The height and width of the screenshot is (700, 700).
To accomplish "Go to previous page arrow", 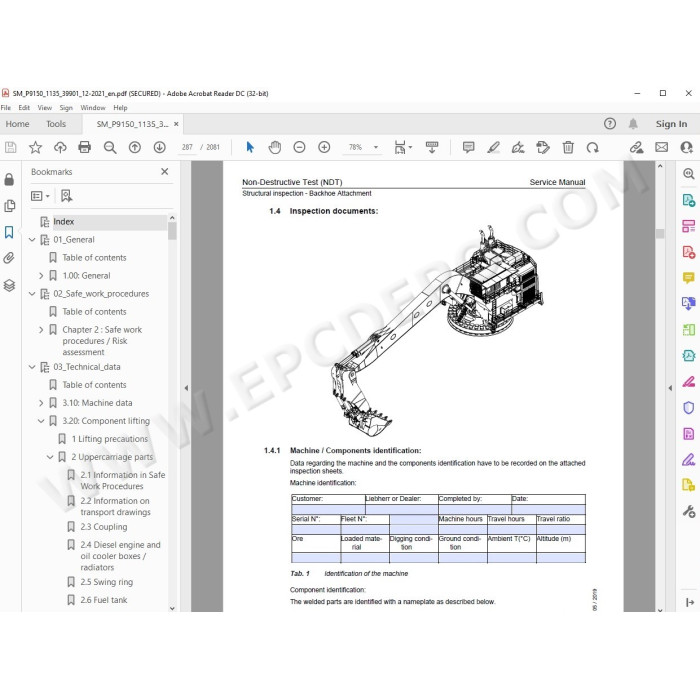I will tap(135, 147).
